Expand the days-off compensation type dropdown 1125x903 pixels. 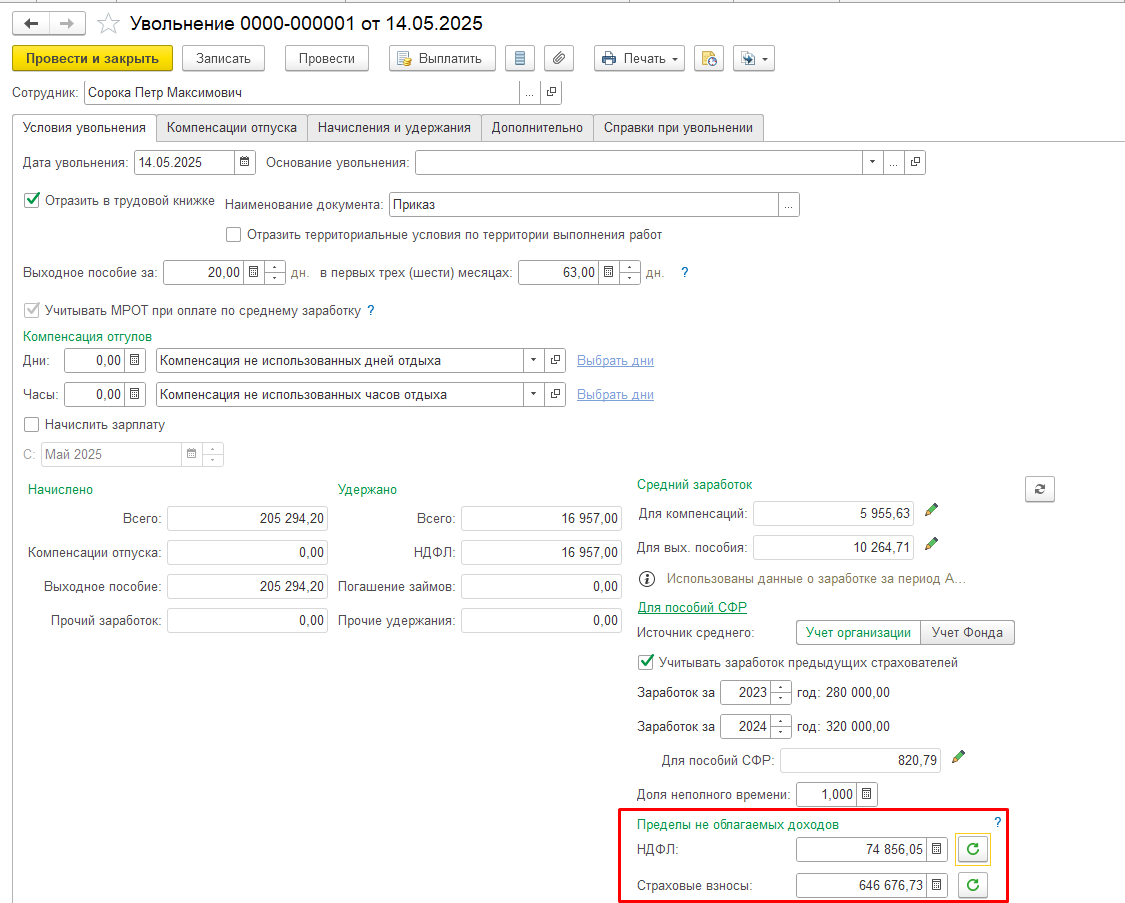pos(533,360)
